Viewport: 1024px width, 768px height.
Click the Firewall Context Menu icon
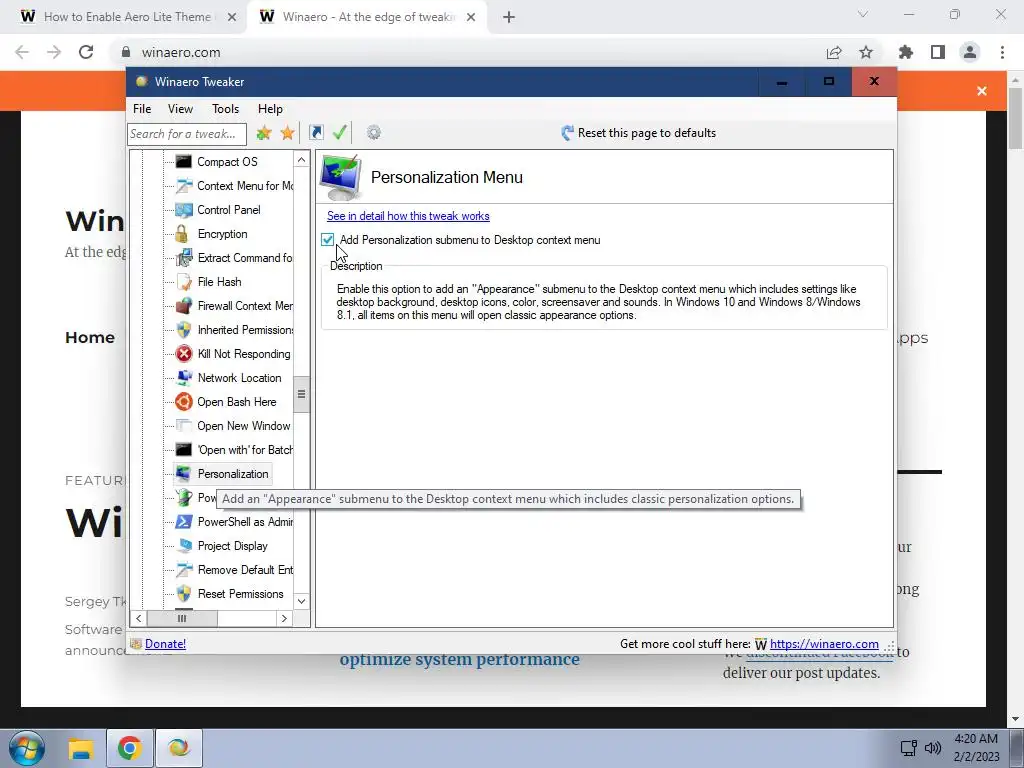pos(184,306)
